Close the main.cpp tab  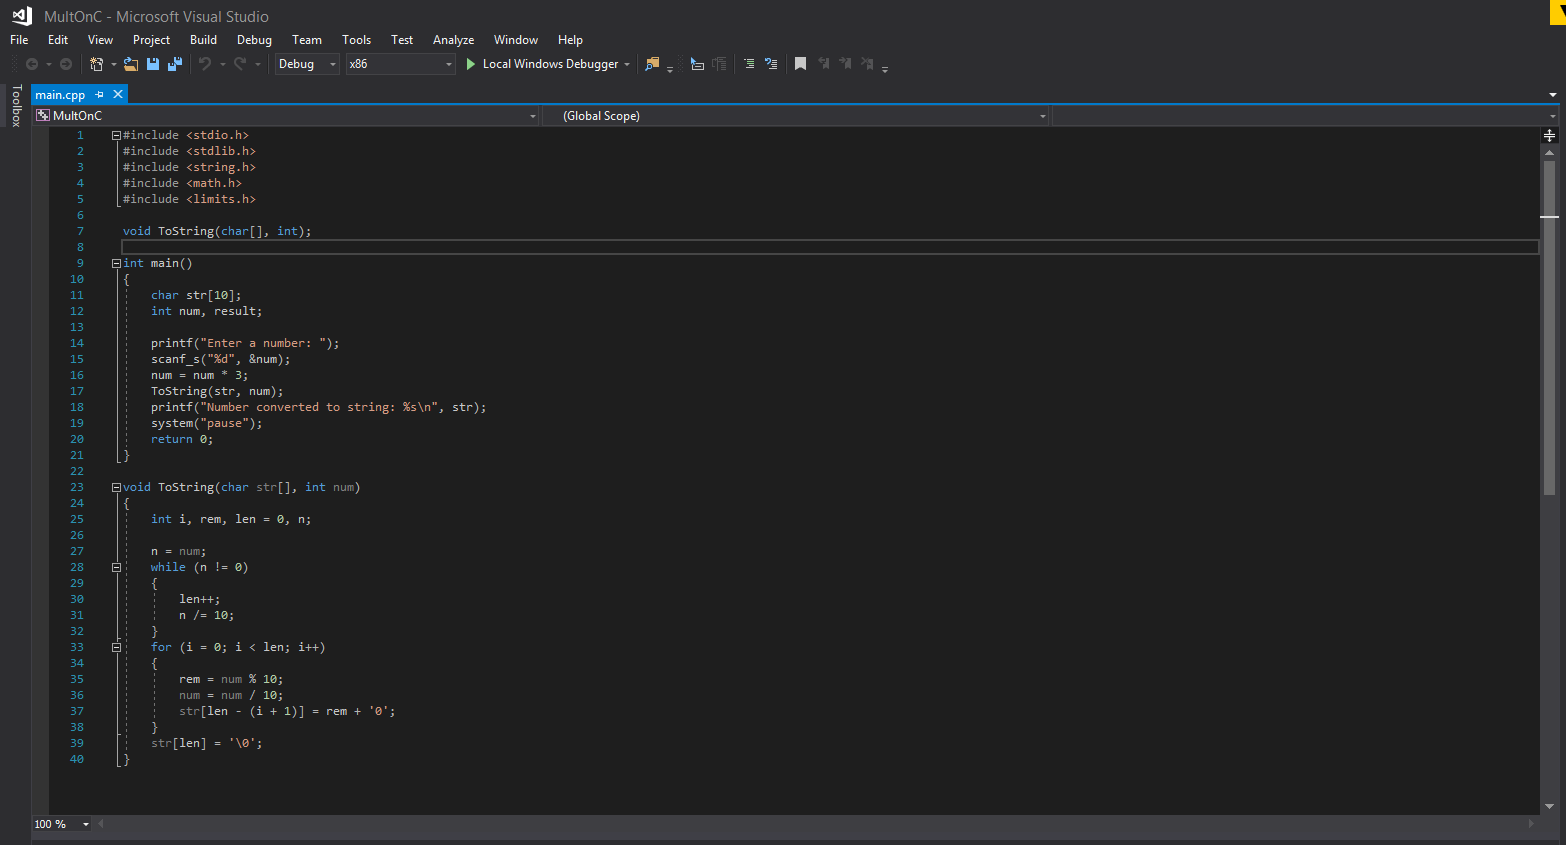[118, 94]
